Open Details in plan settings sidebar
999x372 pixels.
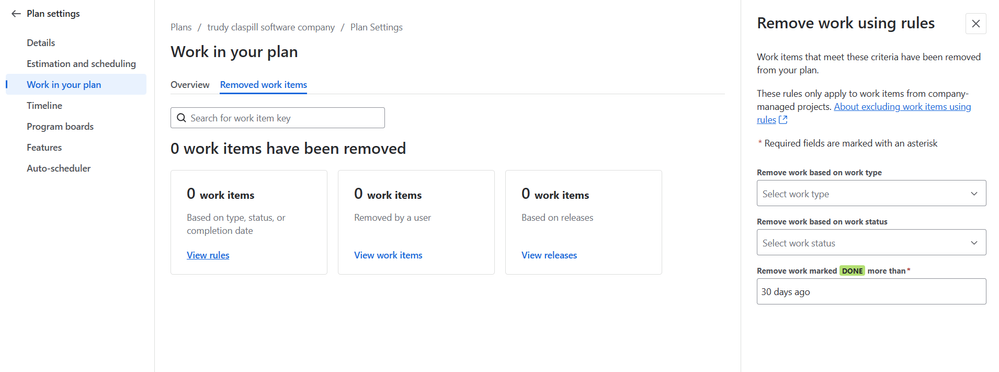click(41, 43)
